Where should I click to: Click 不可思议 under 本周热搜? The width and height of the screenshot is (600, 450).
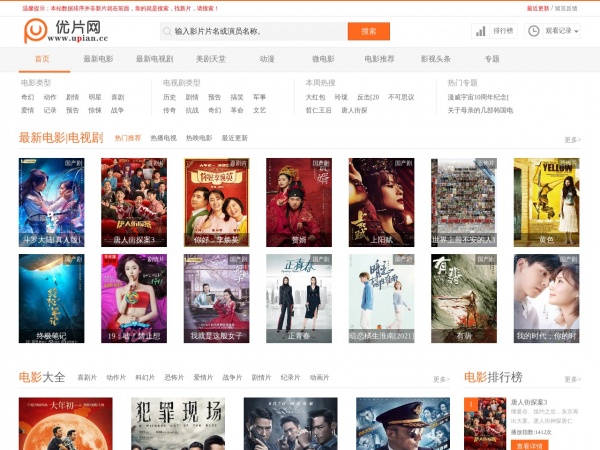pos(401,97)
